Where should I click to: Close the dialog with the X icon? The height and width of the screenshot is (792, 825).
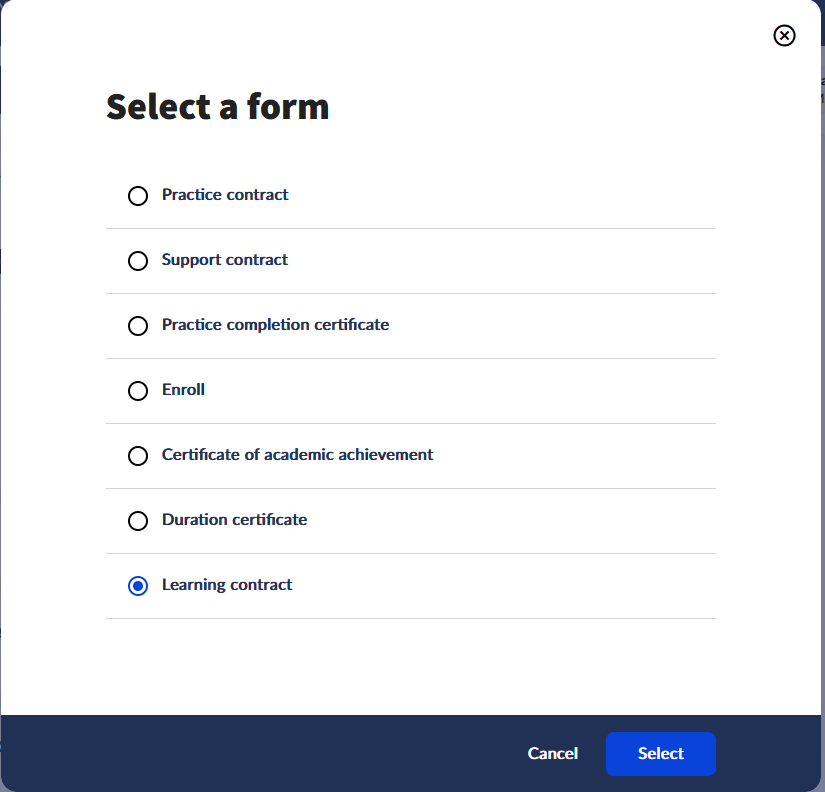(x=785, y=36)
